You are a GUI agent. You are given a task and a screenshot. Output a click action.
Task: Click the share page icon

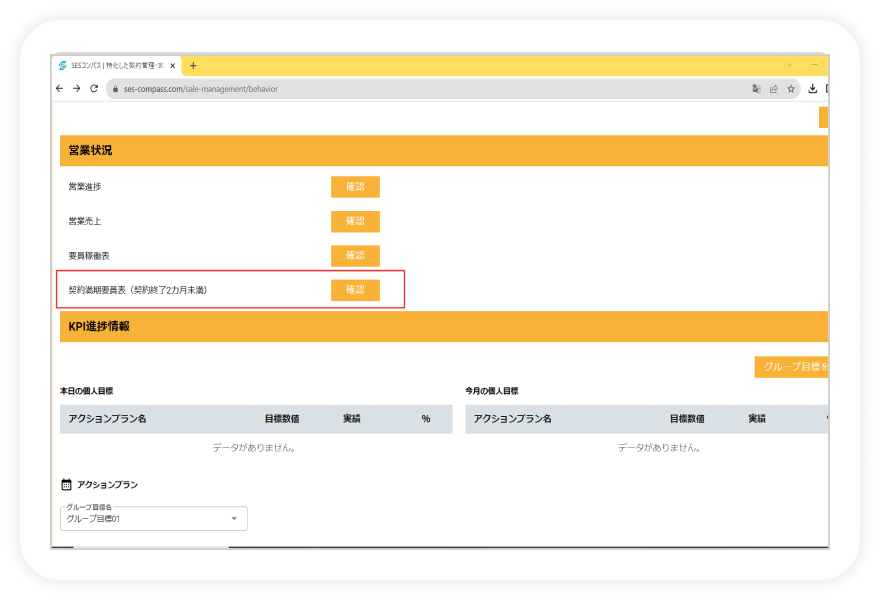click(774, 89)
